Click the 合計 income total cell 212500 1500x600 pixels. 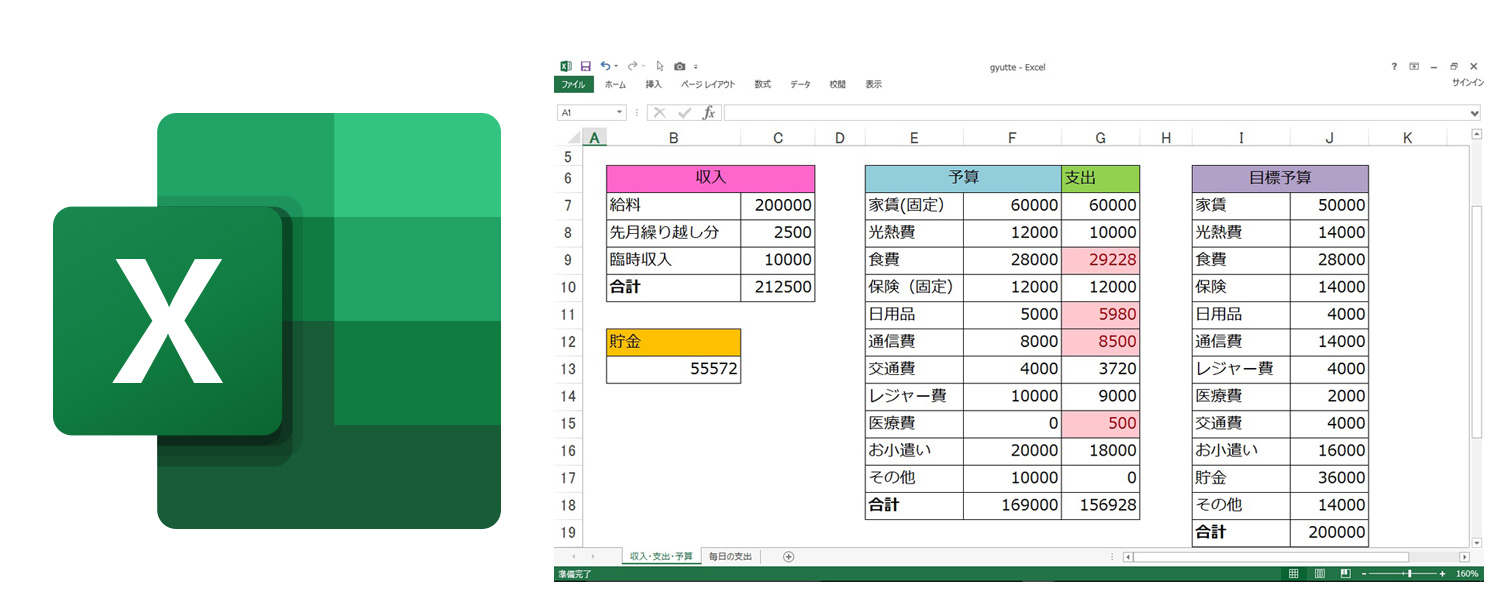[778, 287]
